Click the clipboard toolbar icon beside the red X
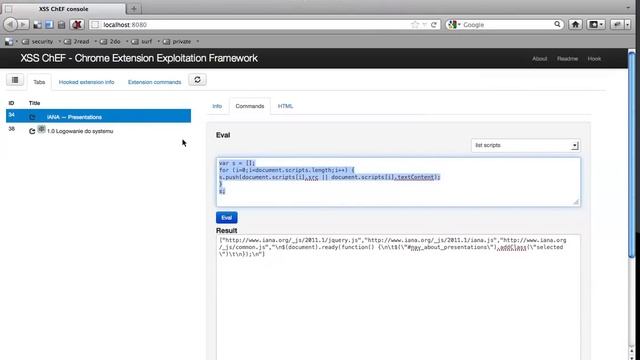The image size is (640, 360). tap(61, 25)
